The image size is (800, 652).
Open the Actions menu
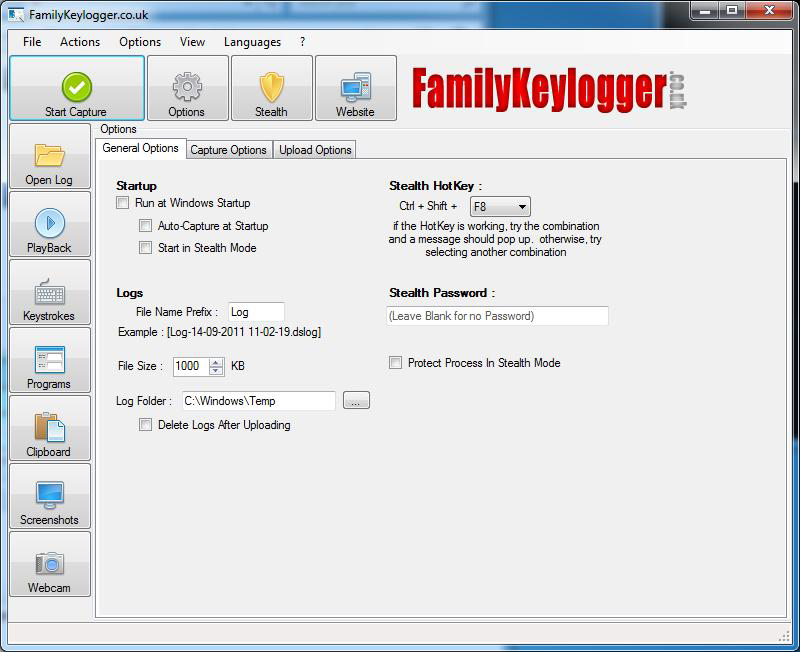[80, 42]
